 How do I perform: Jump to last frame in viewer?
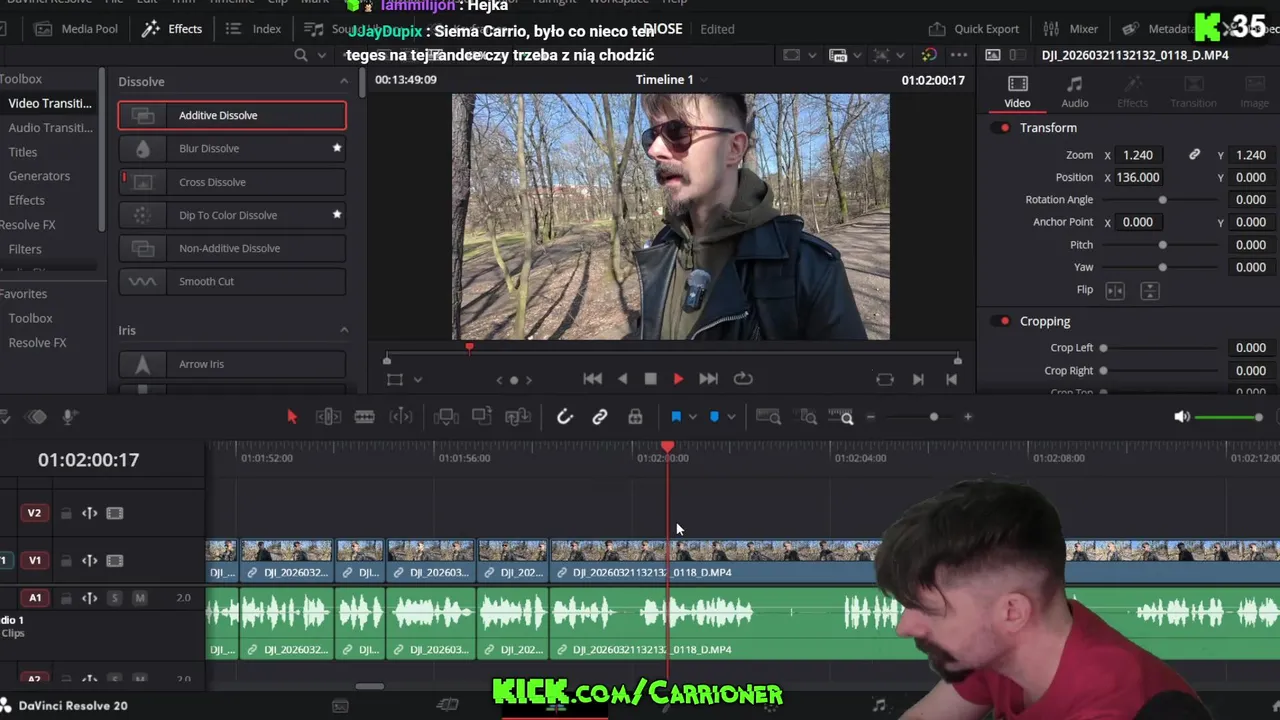[x=708, y=379]
